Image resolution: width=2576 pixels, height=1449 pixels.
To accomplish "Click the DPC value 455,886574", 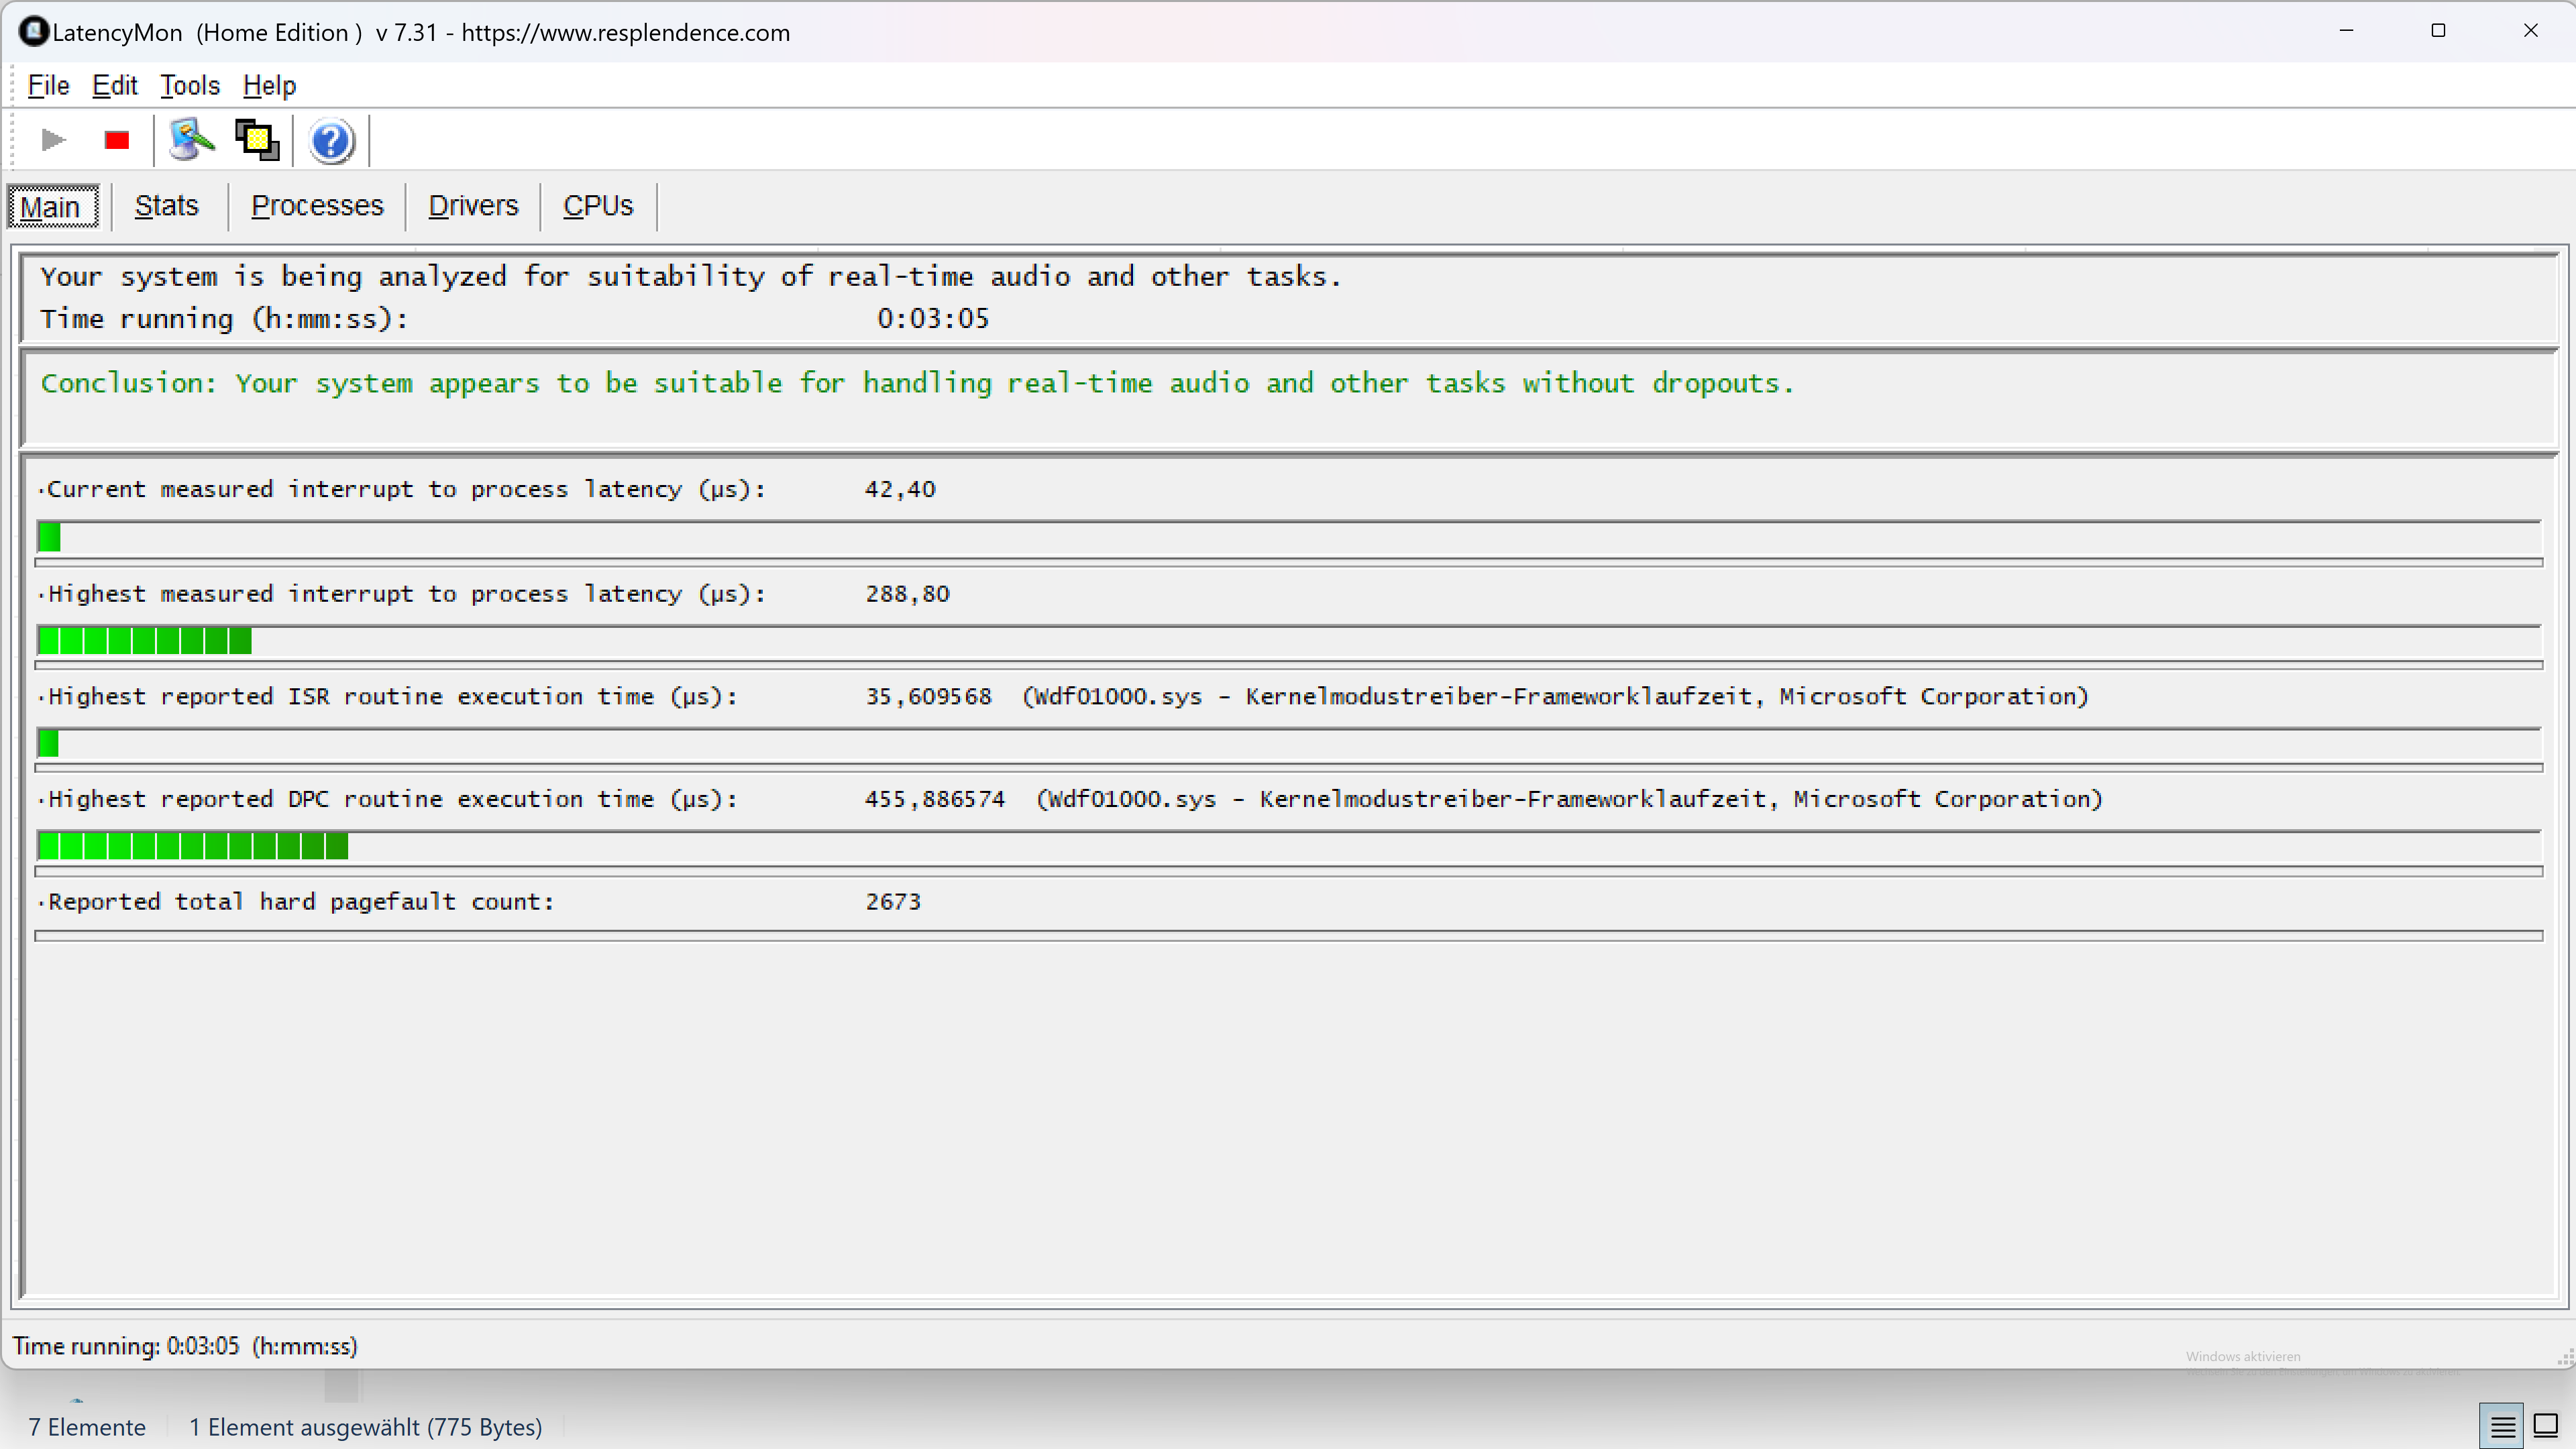I will tap(935, 800).
